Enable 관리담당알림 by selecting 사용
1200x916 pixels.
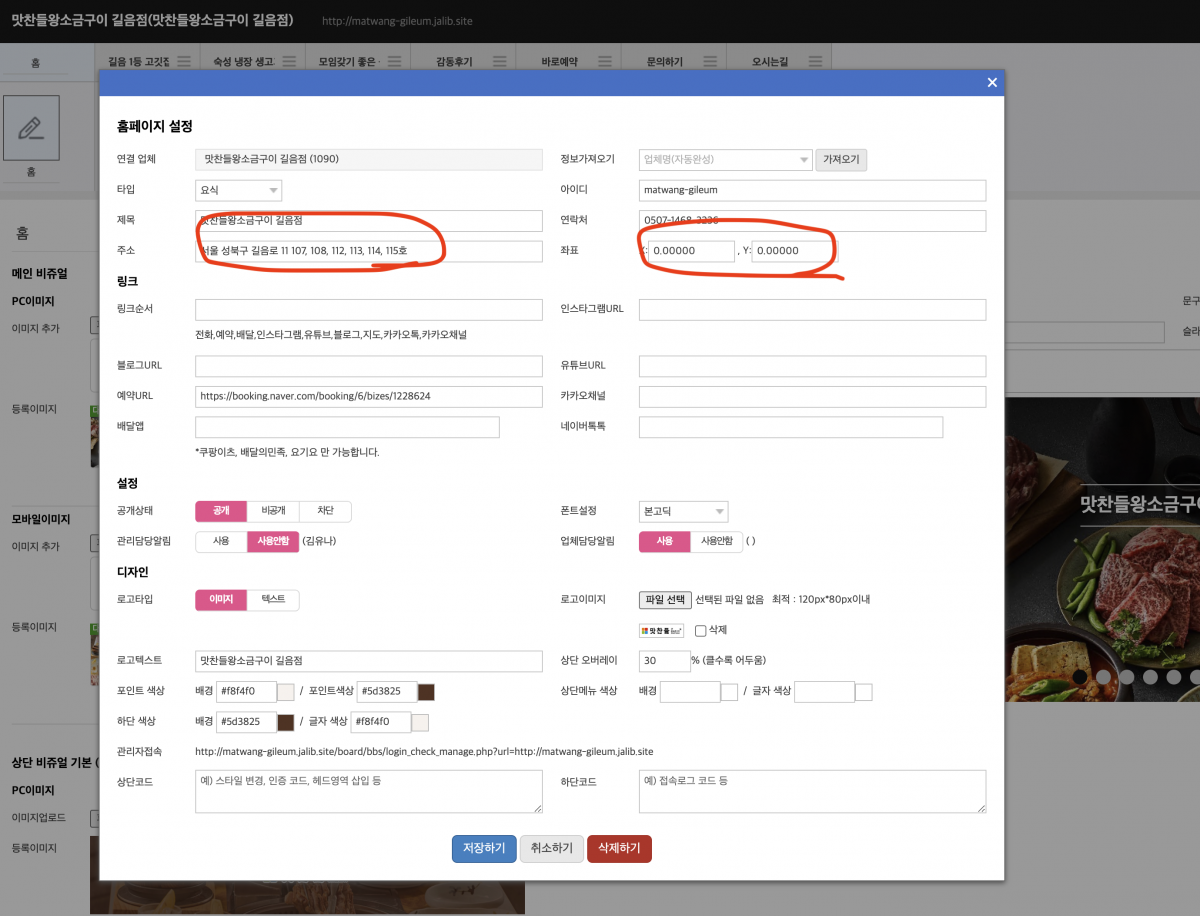click(x=221, y=541)
